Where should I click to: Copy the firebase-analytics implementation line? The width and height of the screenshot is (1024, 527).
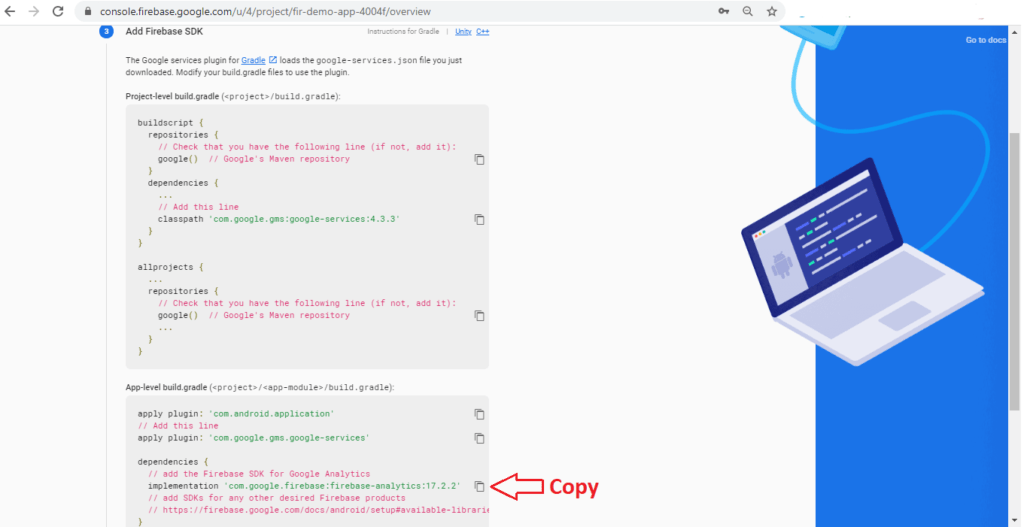(x=479, y=487)
